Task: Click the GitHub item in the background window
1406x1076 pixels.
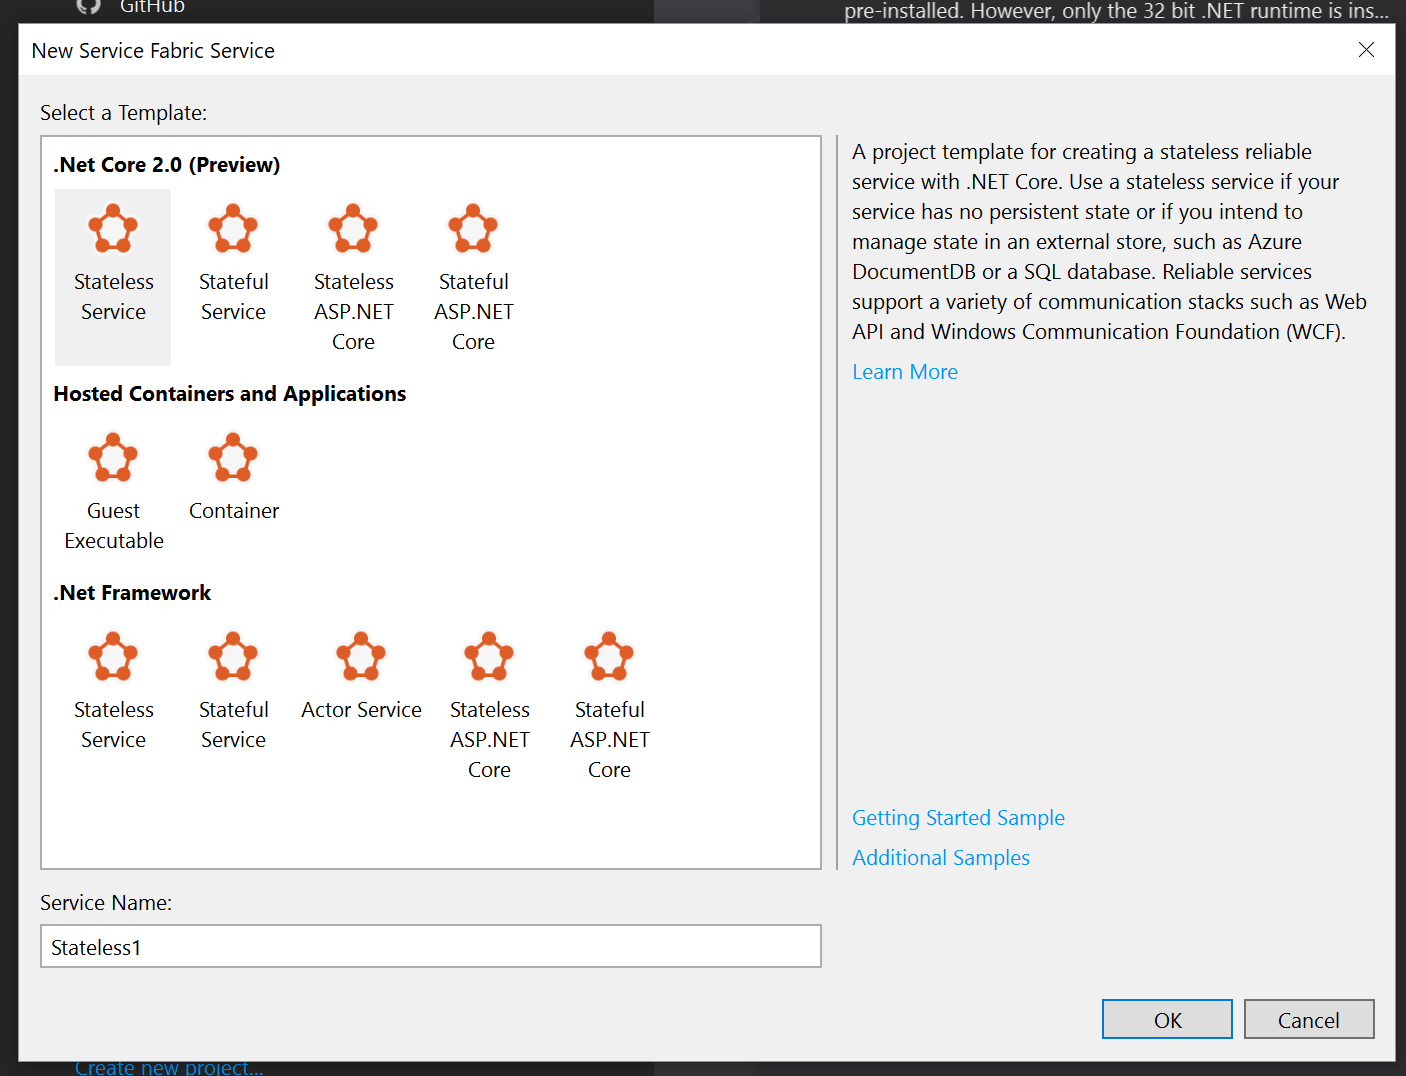Action: tap(152, 7)
